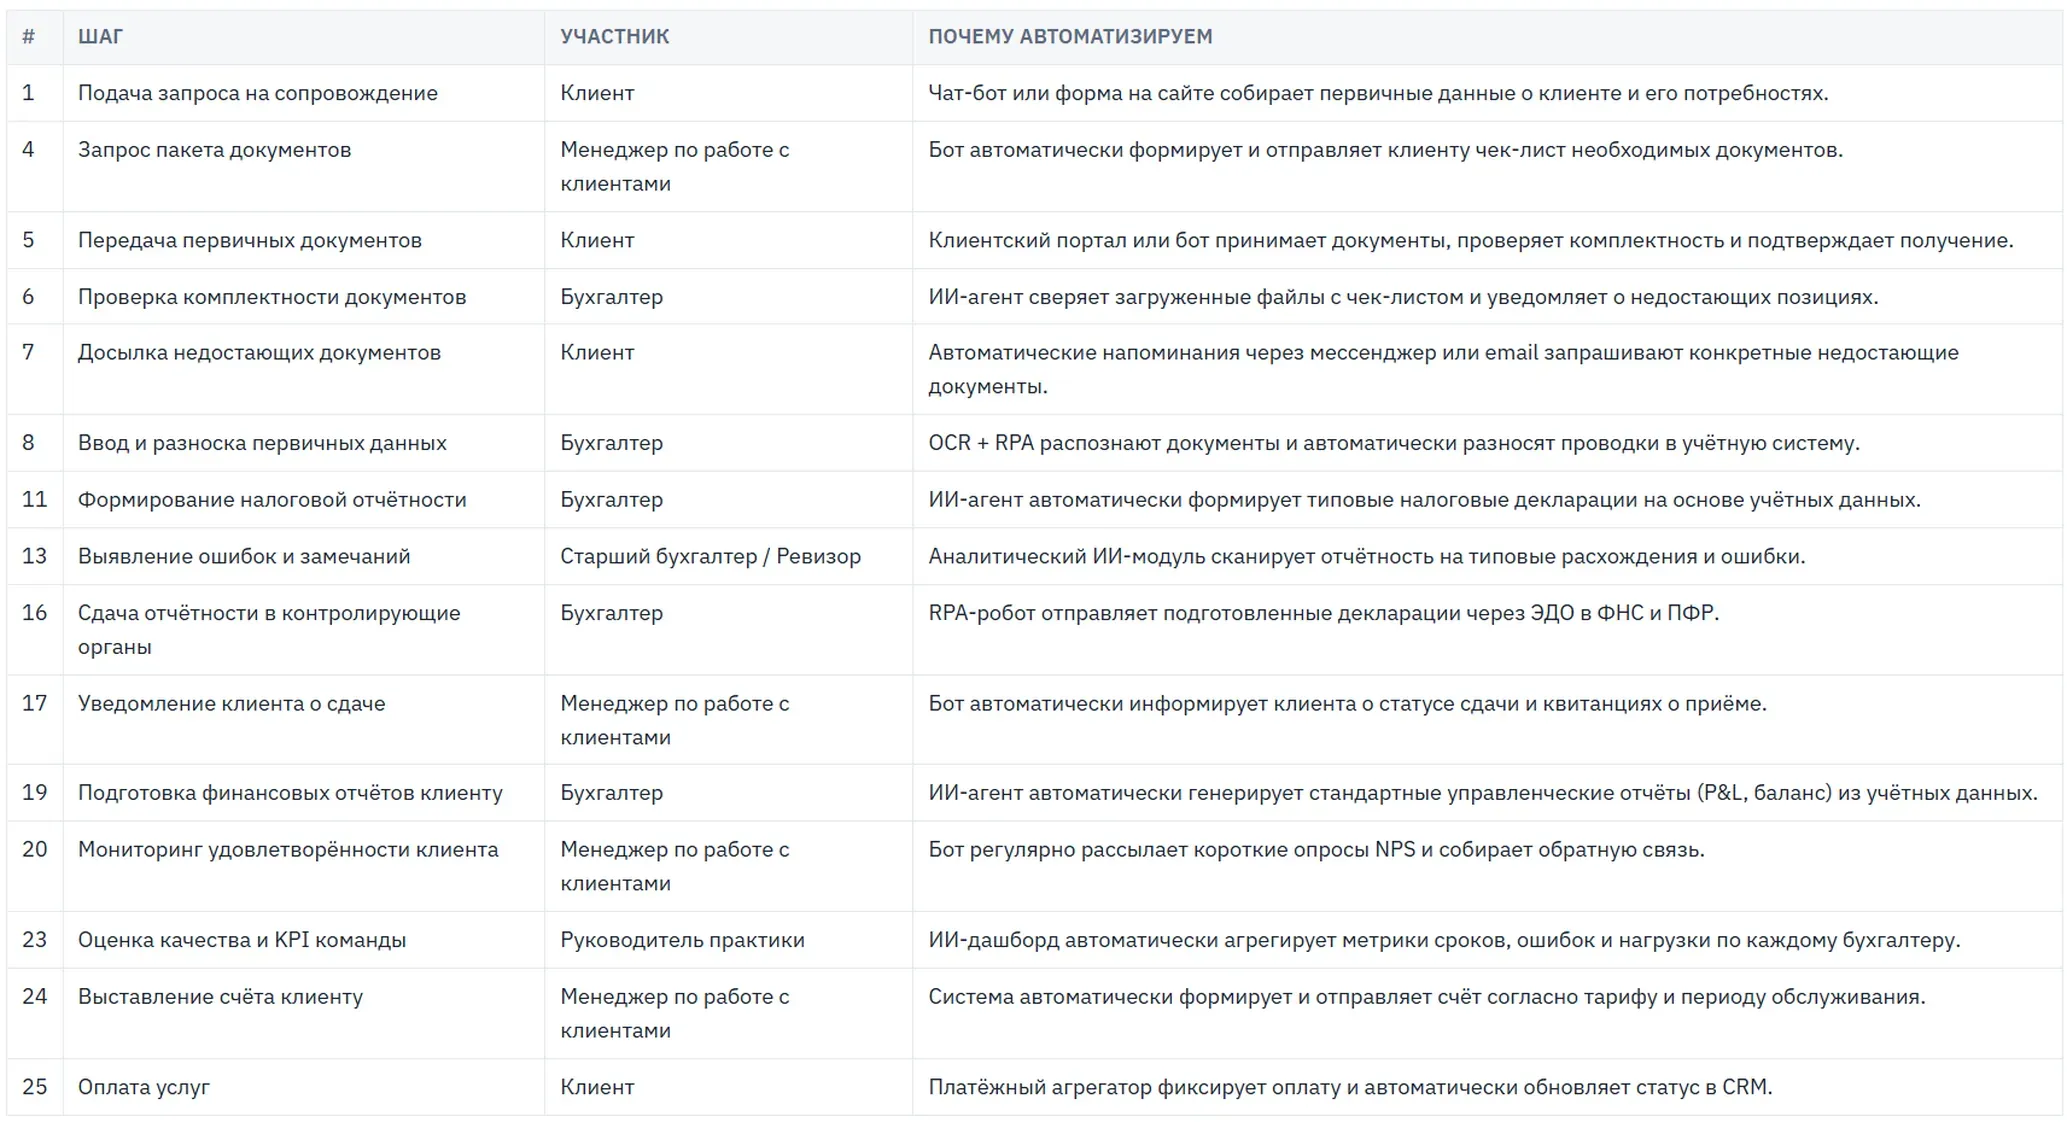
Task: Click the 'Оплата услуг' cell
Action: click(x=144, y=1087)
